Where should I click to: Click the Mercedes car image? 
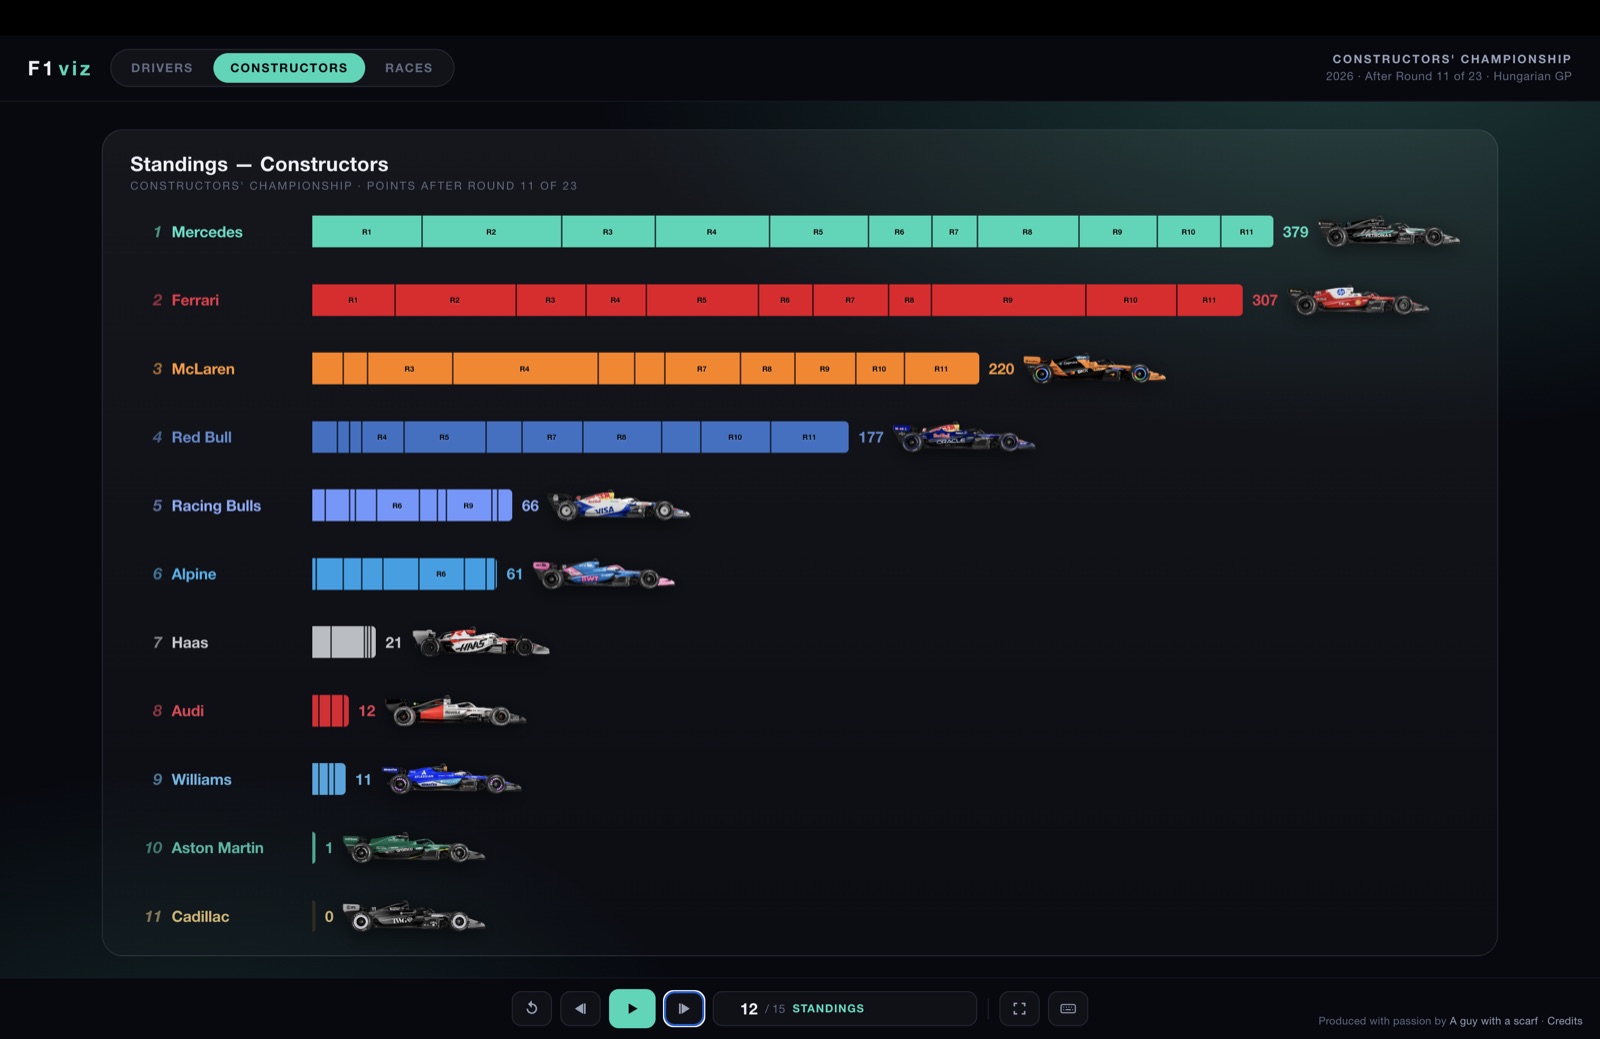click(x=1389, y=232)
